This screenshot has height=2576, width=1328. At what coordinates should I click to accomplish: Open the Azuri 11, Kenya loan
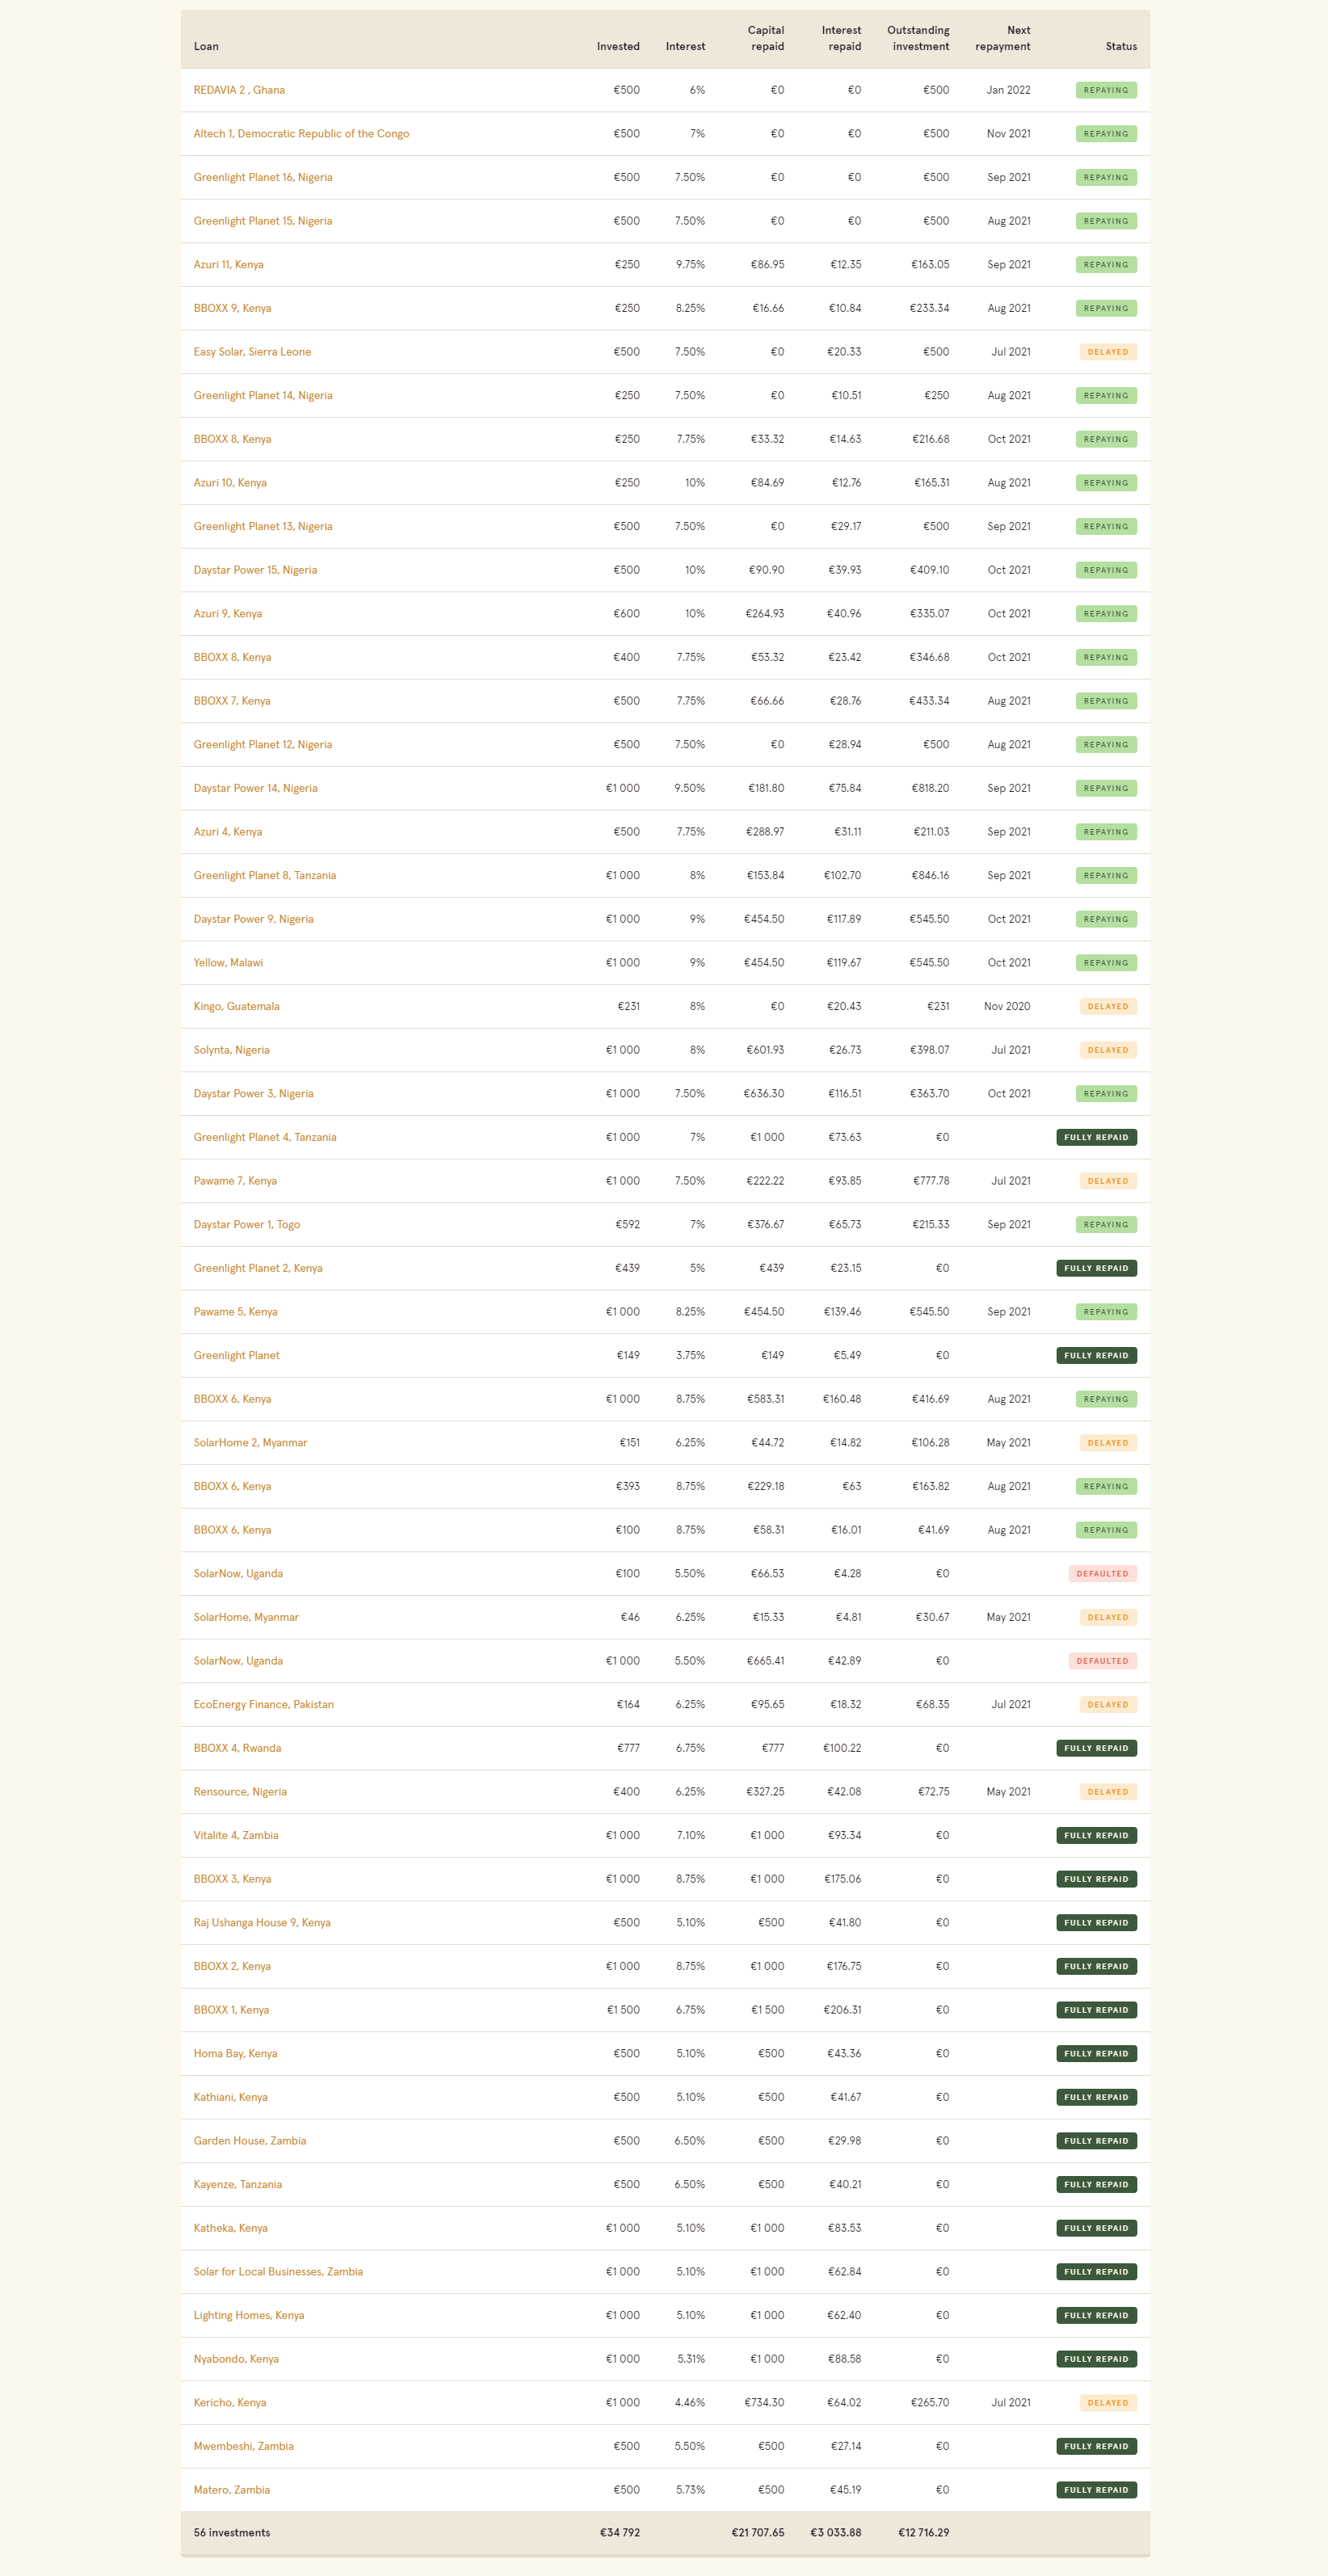pyautogui.click(x=229, y=265)
